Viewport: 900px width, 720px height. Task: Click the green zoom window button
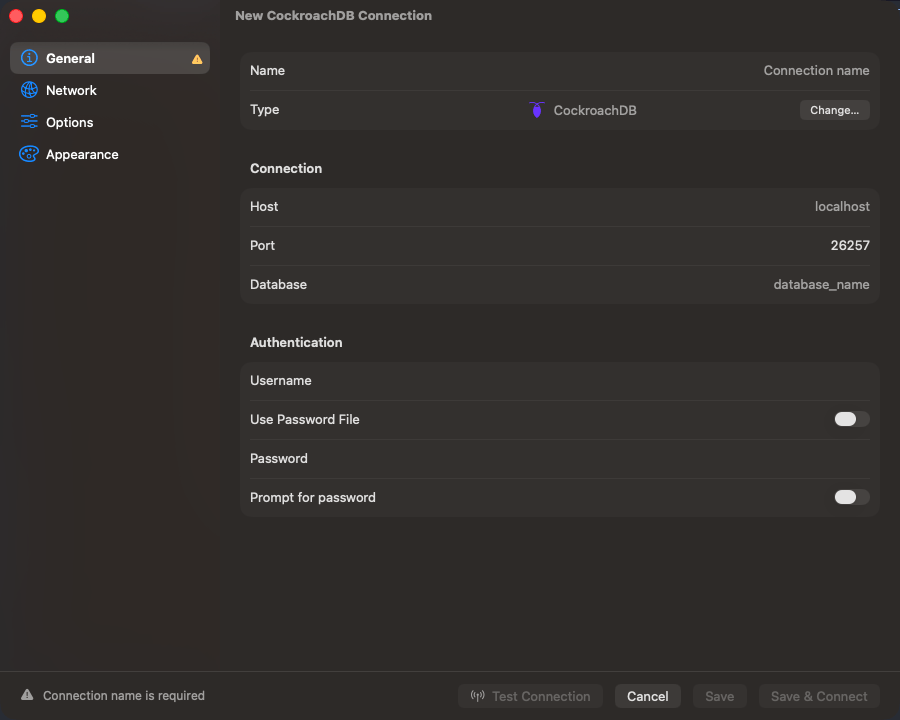(62, 16)
